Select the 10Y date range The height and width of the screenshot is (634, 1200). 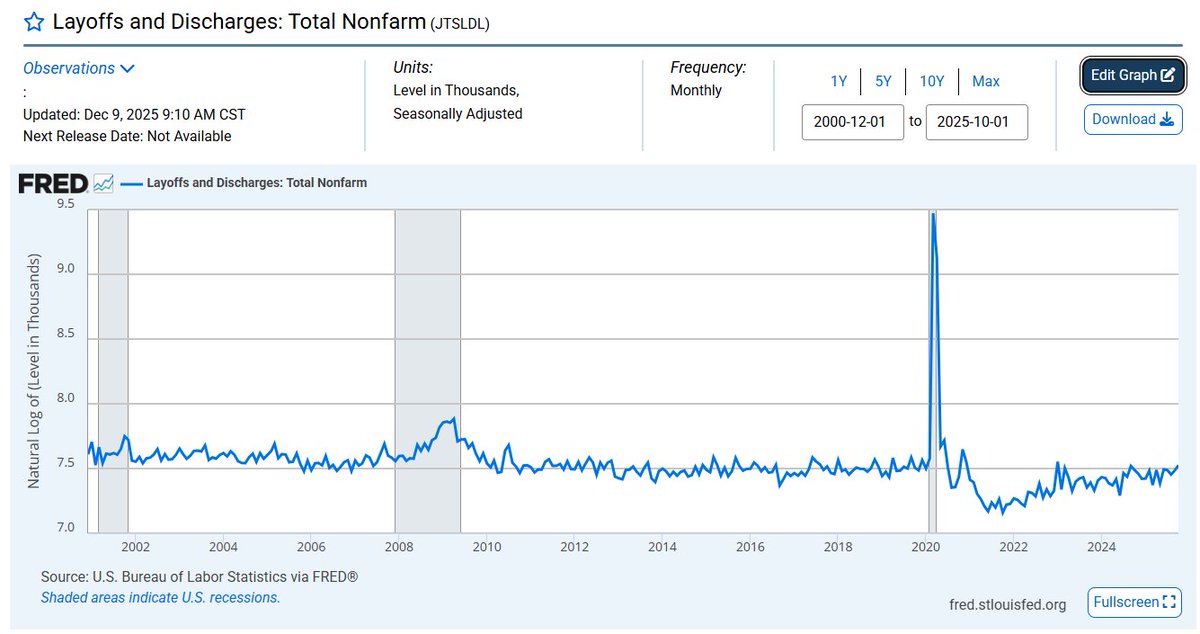tap(931, 81)
